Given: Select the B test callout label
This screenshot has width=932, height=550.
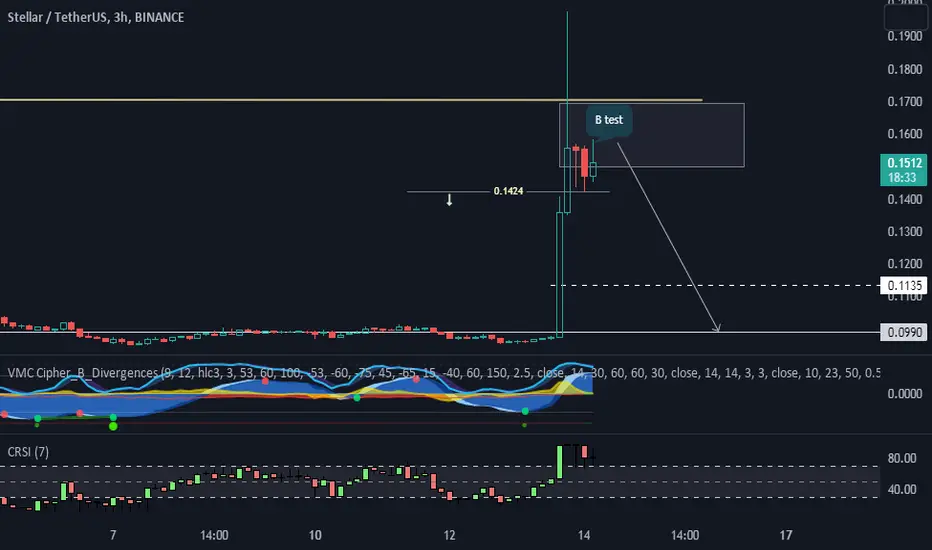Looking at the screenshot, I should pyautogui.click(x=609, y=120).
